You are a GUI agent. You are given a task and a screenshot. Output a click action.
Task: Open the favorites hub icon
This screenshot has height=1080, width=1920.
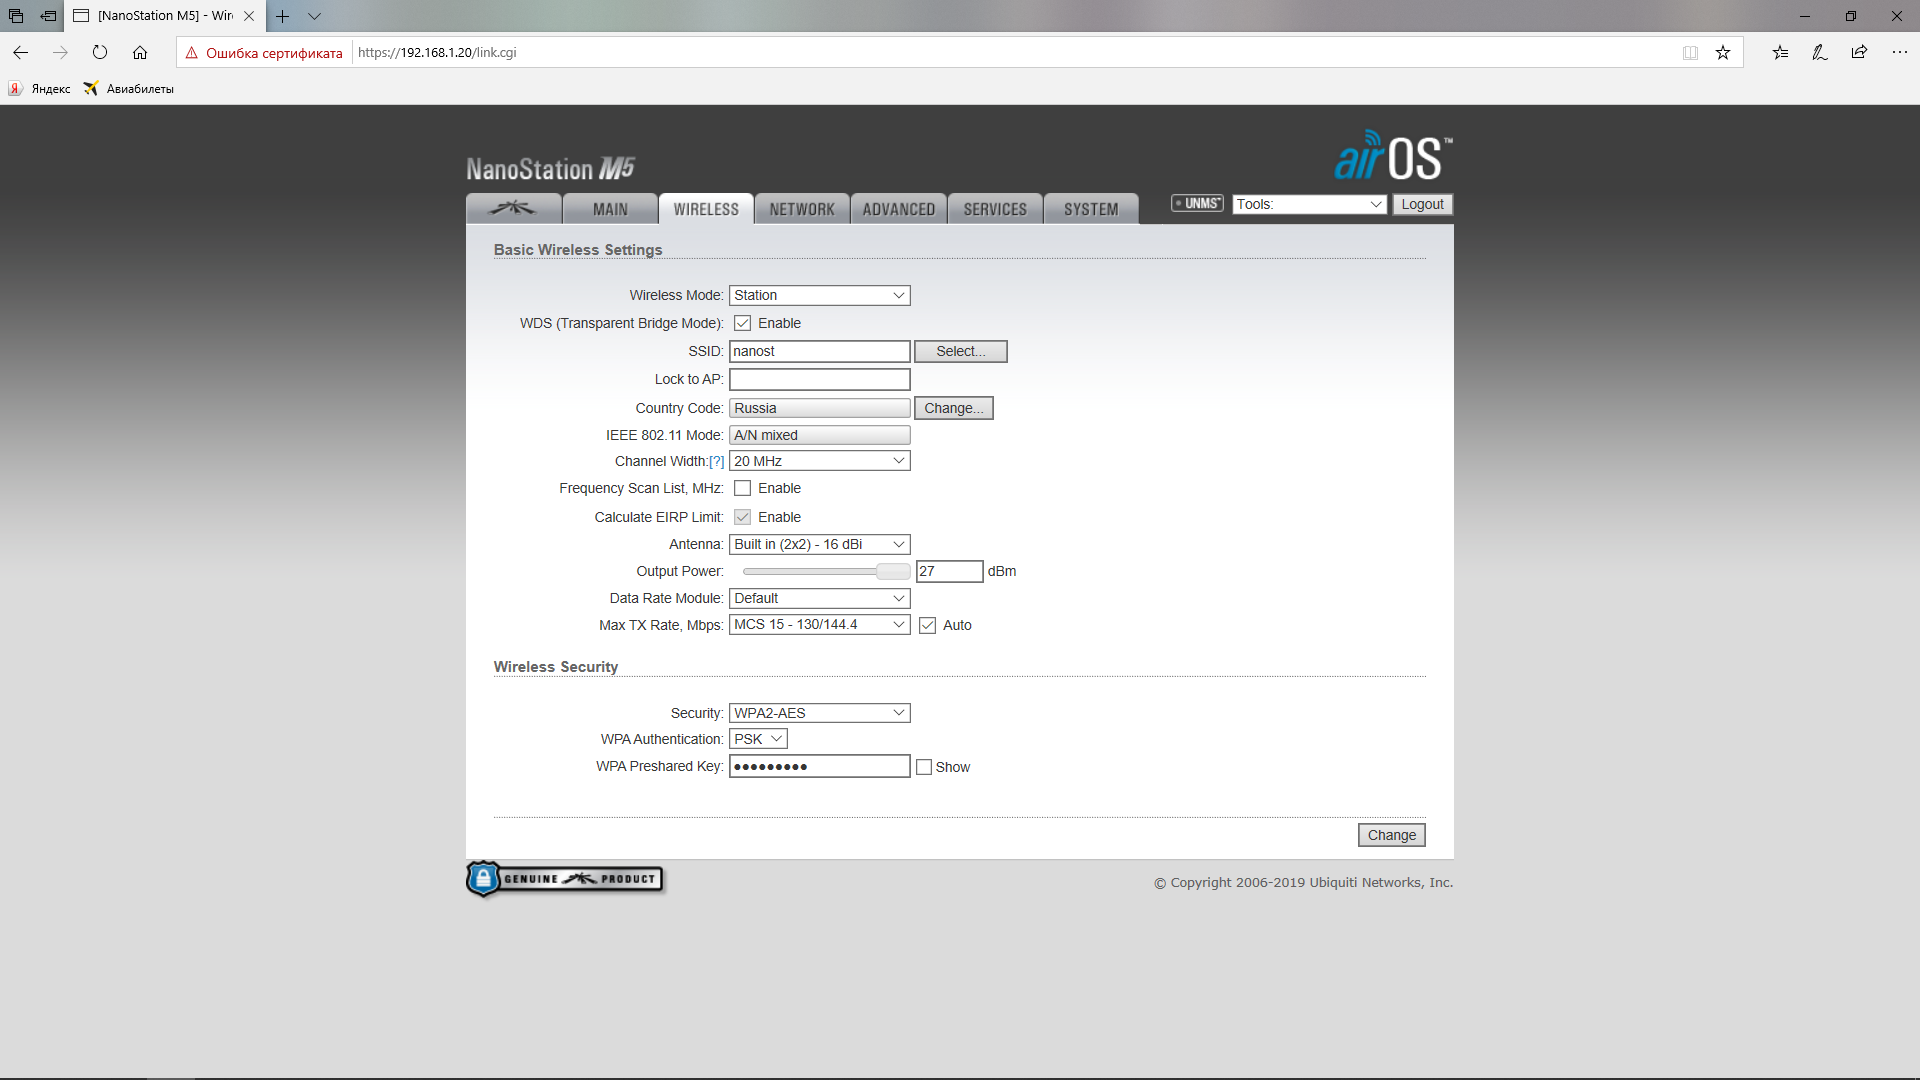[x=1780, y=53]
